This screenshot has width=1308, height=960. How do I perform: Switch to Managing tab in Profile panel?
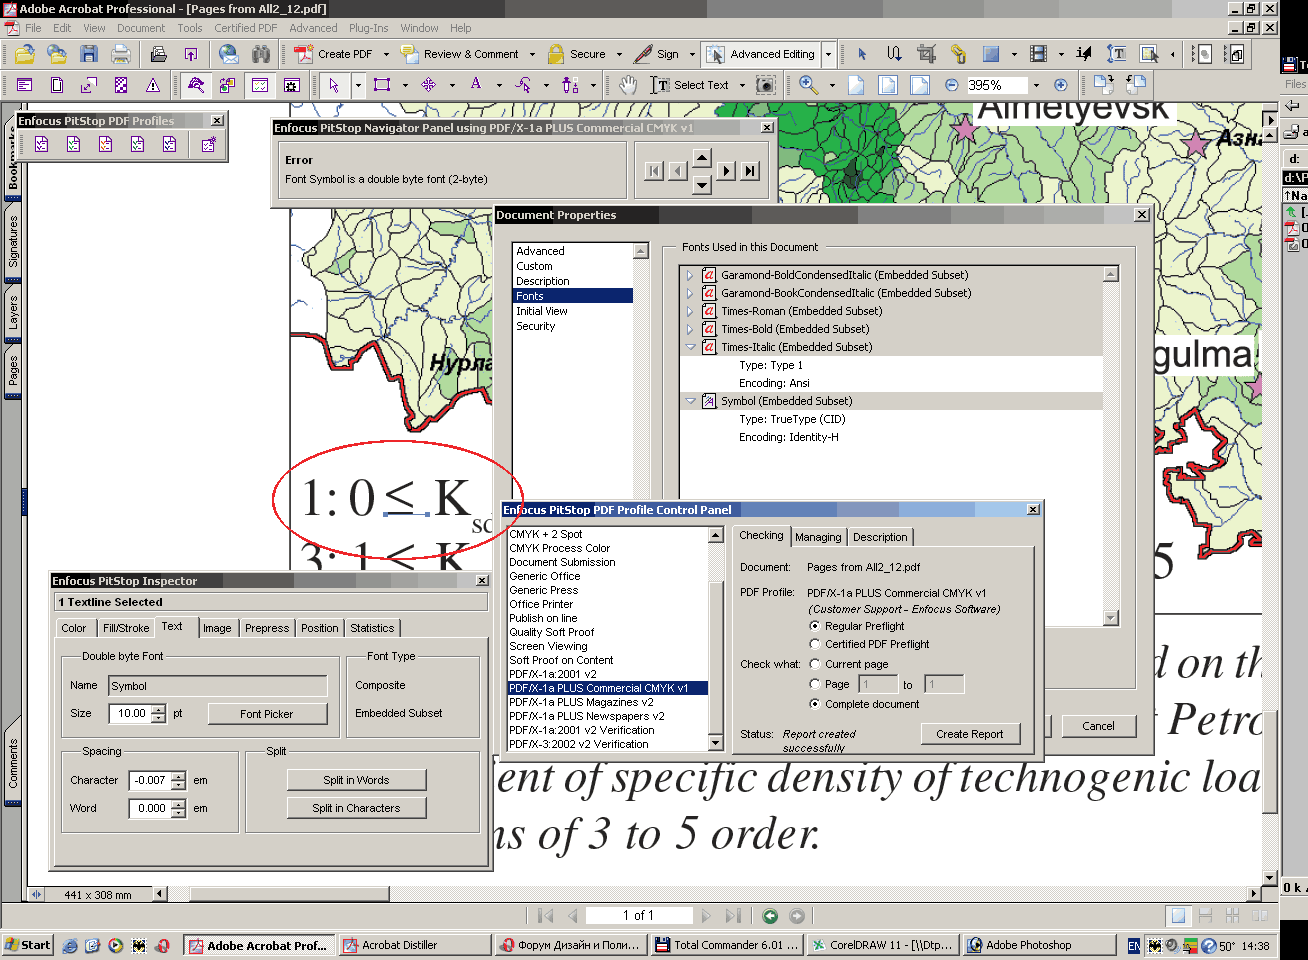(x=818, y=537)
